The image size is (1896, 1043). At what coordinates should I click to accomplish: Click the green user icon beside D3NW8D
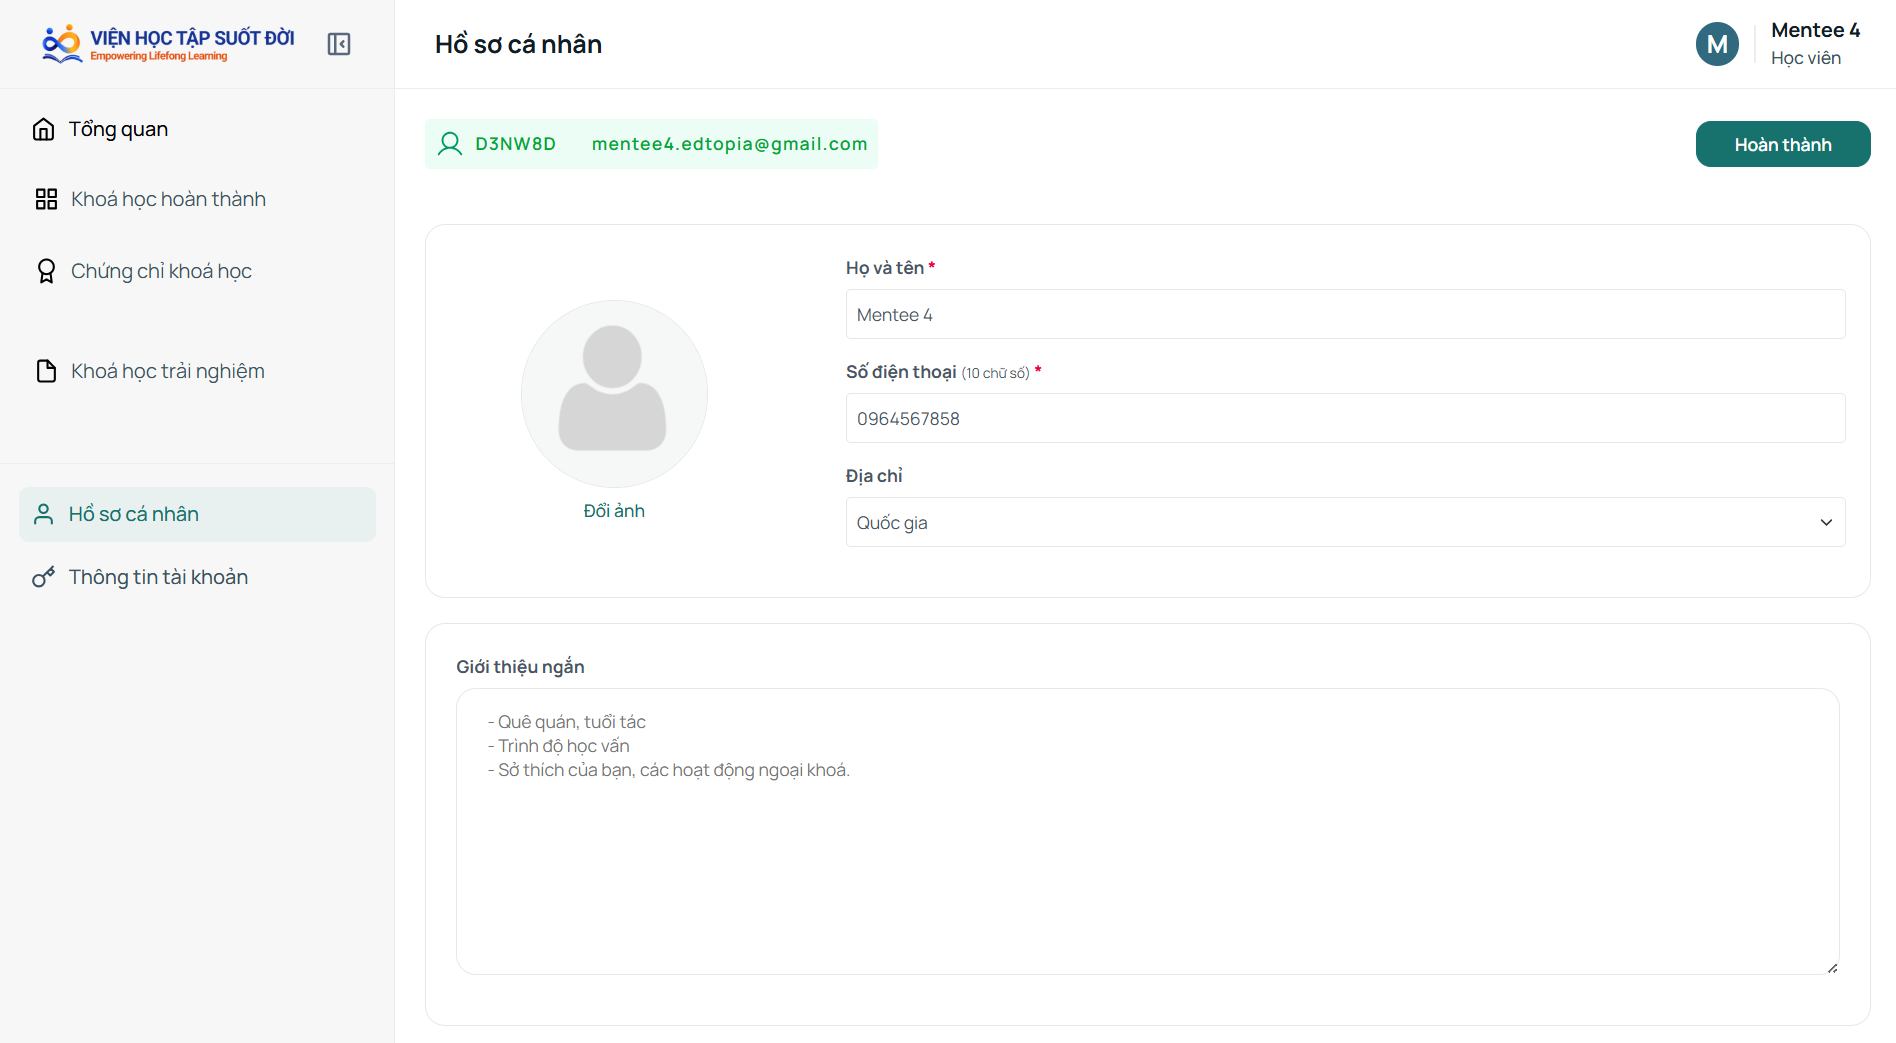click(x=450, y=144)
